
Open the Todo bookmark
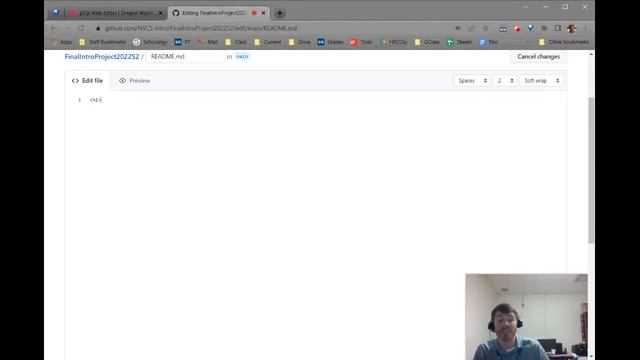point(361,42)
